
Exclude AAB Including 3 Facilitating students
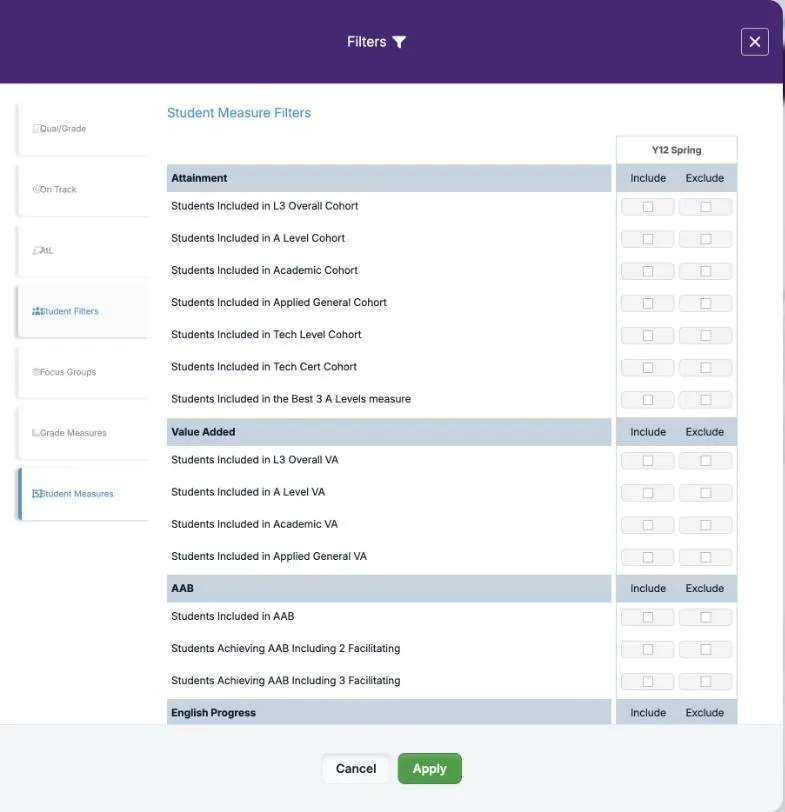(705, 681)
